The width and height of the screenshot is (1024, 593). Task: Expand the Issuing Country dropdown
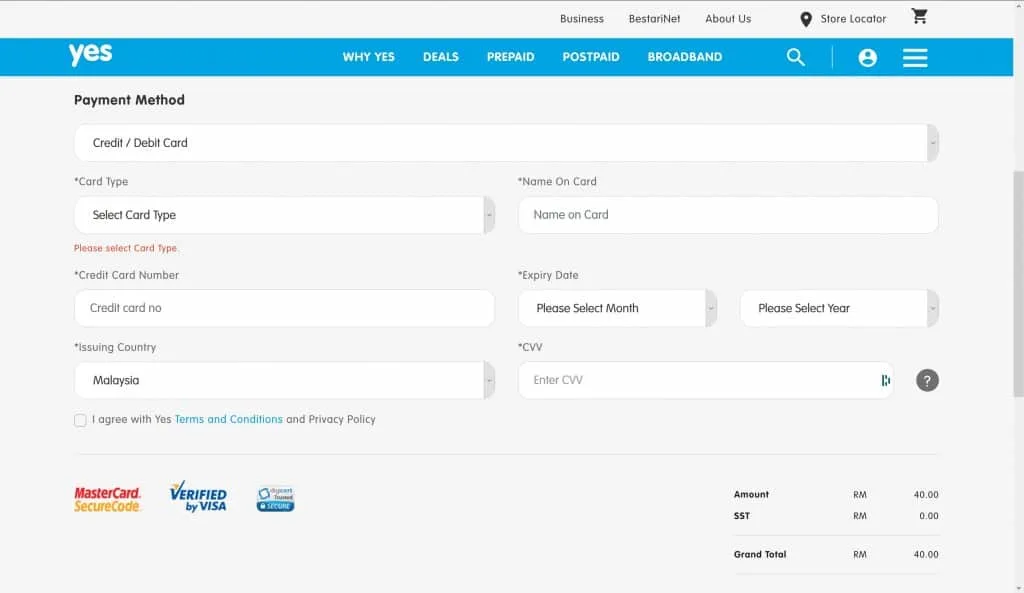click(x=284, y=380)
